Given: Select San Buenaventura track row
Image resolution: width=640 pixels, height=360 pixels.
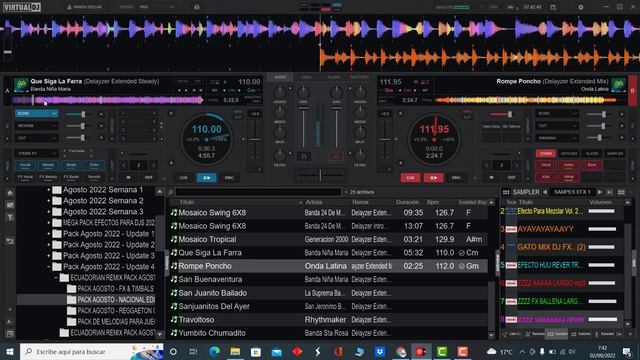Looking at the screenshot, I should click(329, 279).
